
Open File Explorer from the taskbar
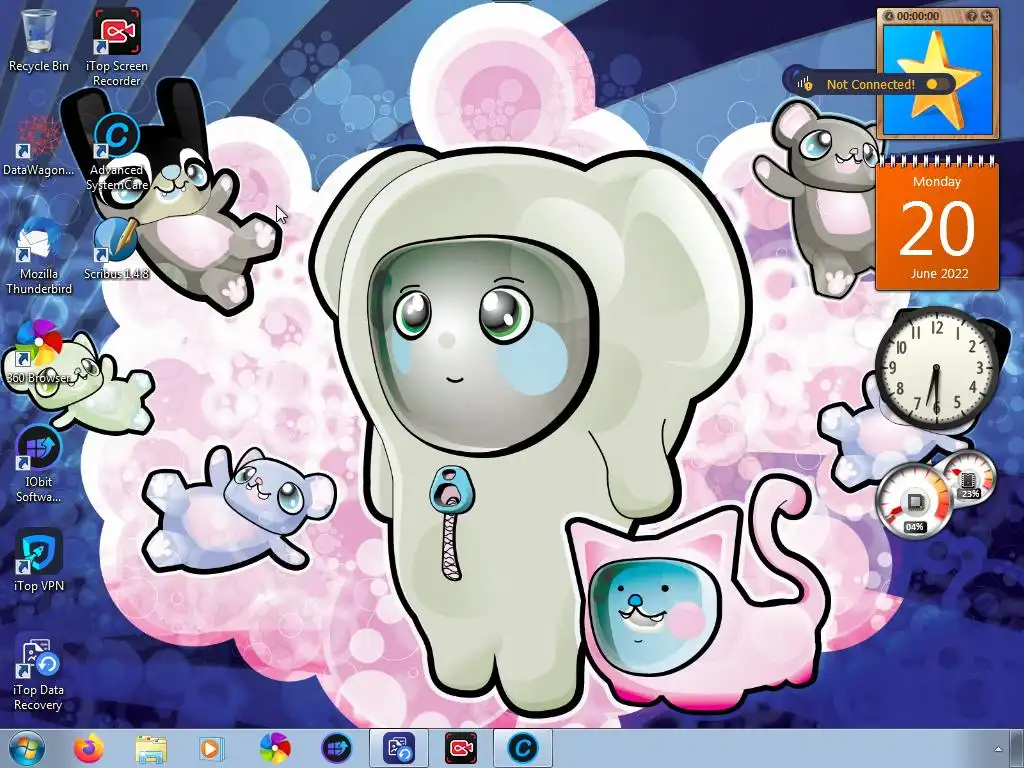tap(151, 748)
